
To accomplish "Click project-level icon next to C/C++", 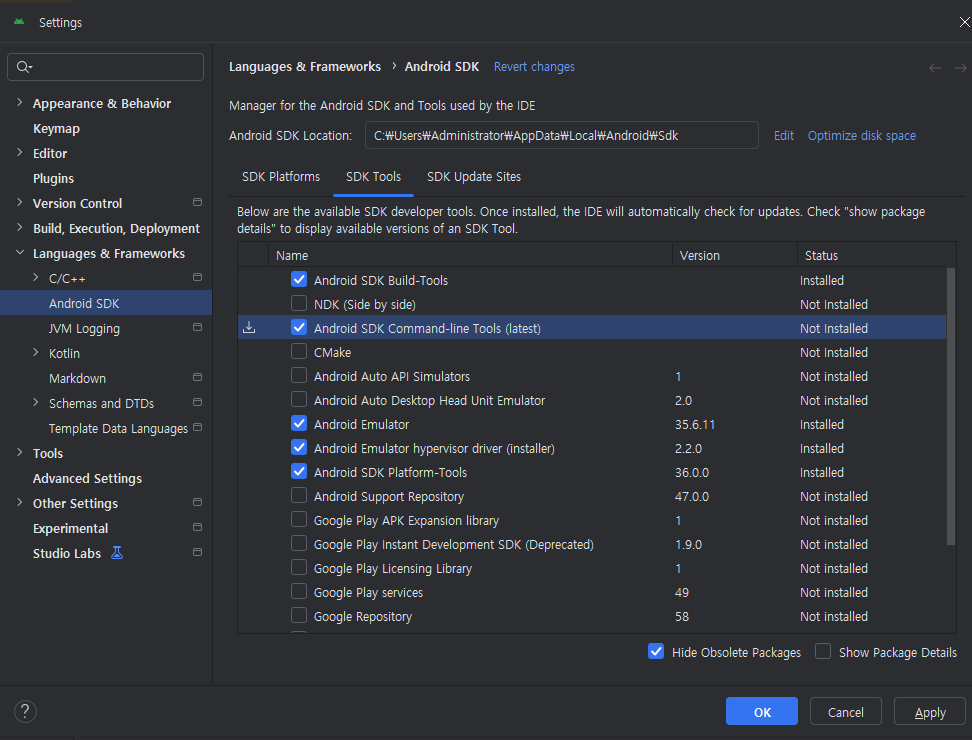I will [x=197, y=277].
